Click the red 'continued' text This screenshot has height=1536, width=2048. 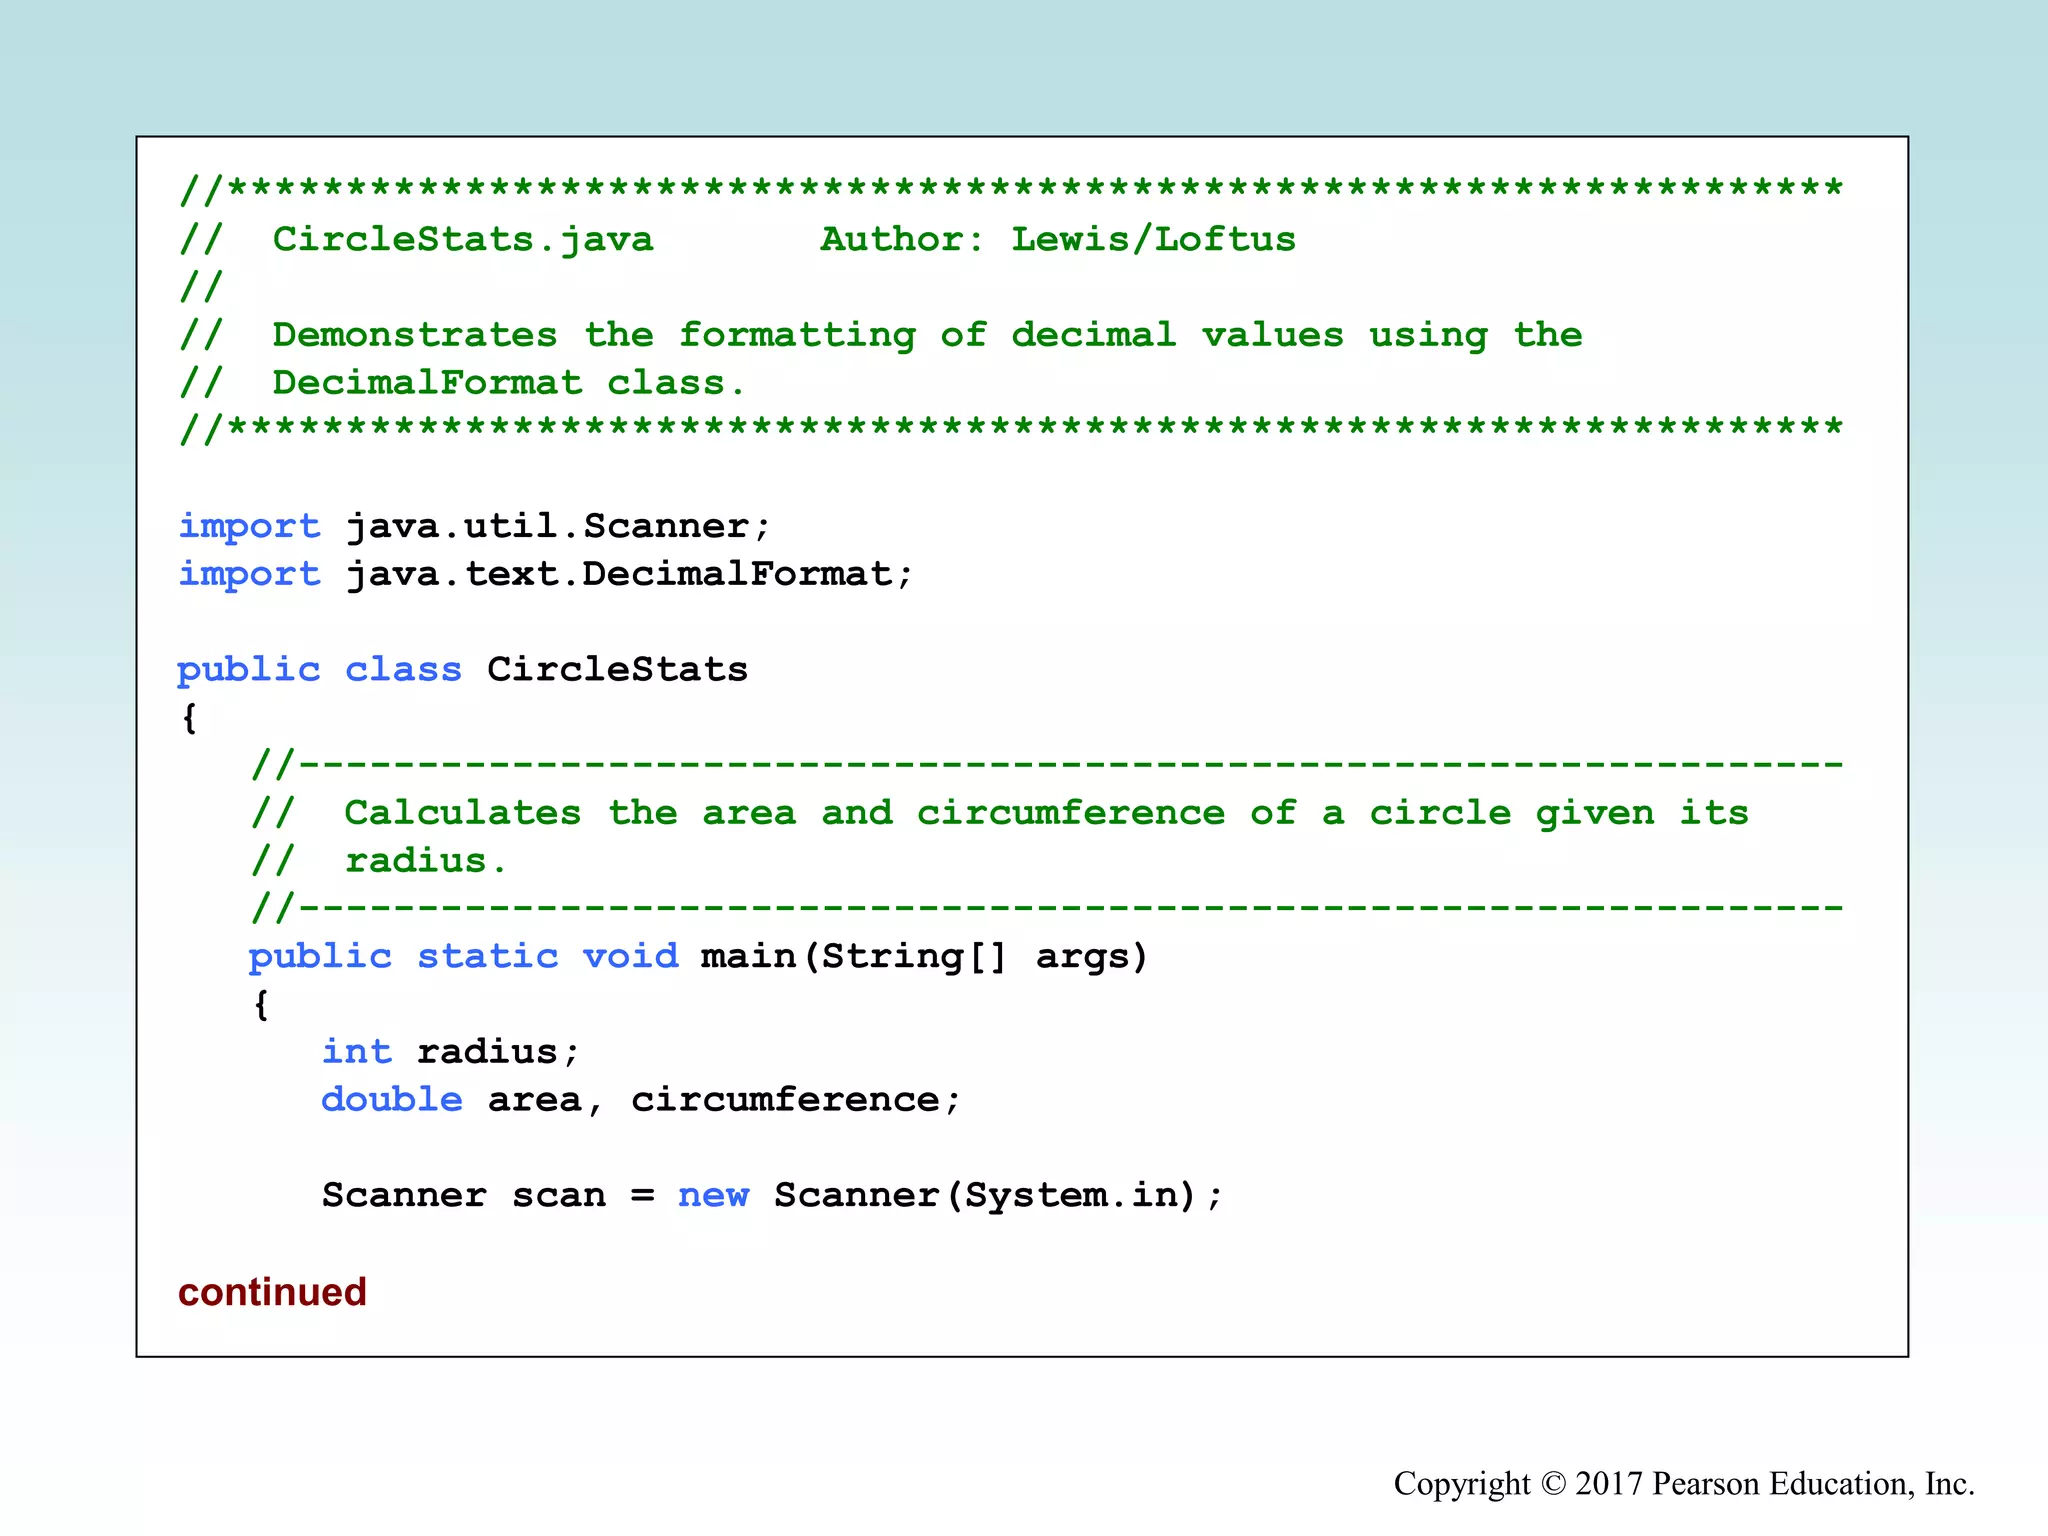(x=272, y=1292)
